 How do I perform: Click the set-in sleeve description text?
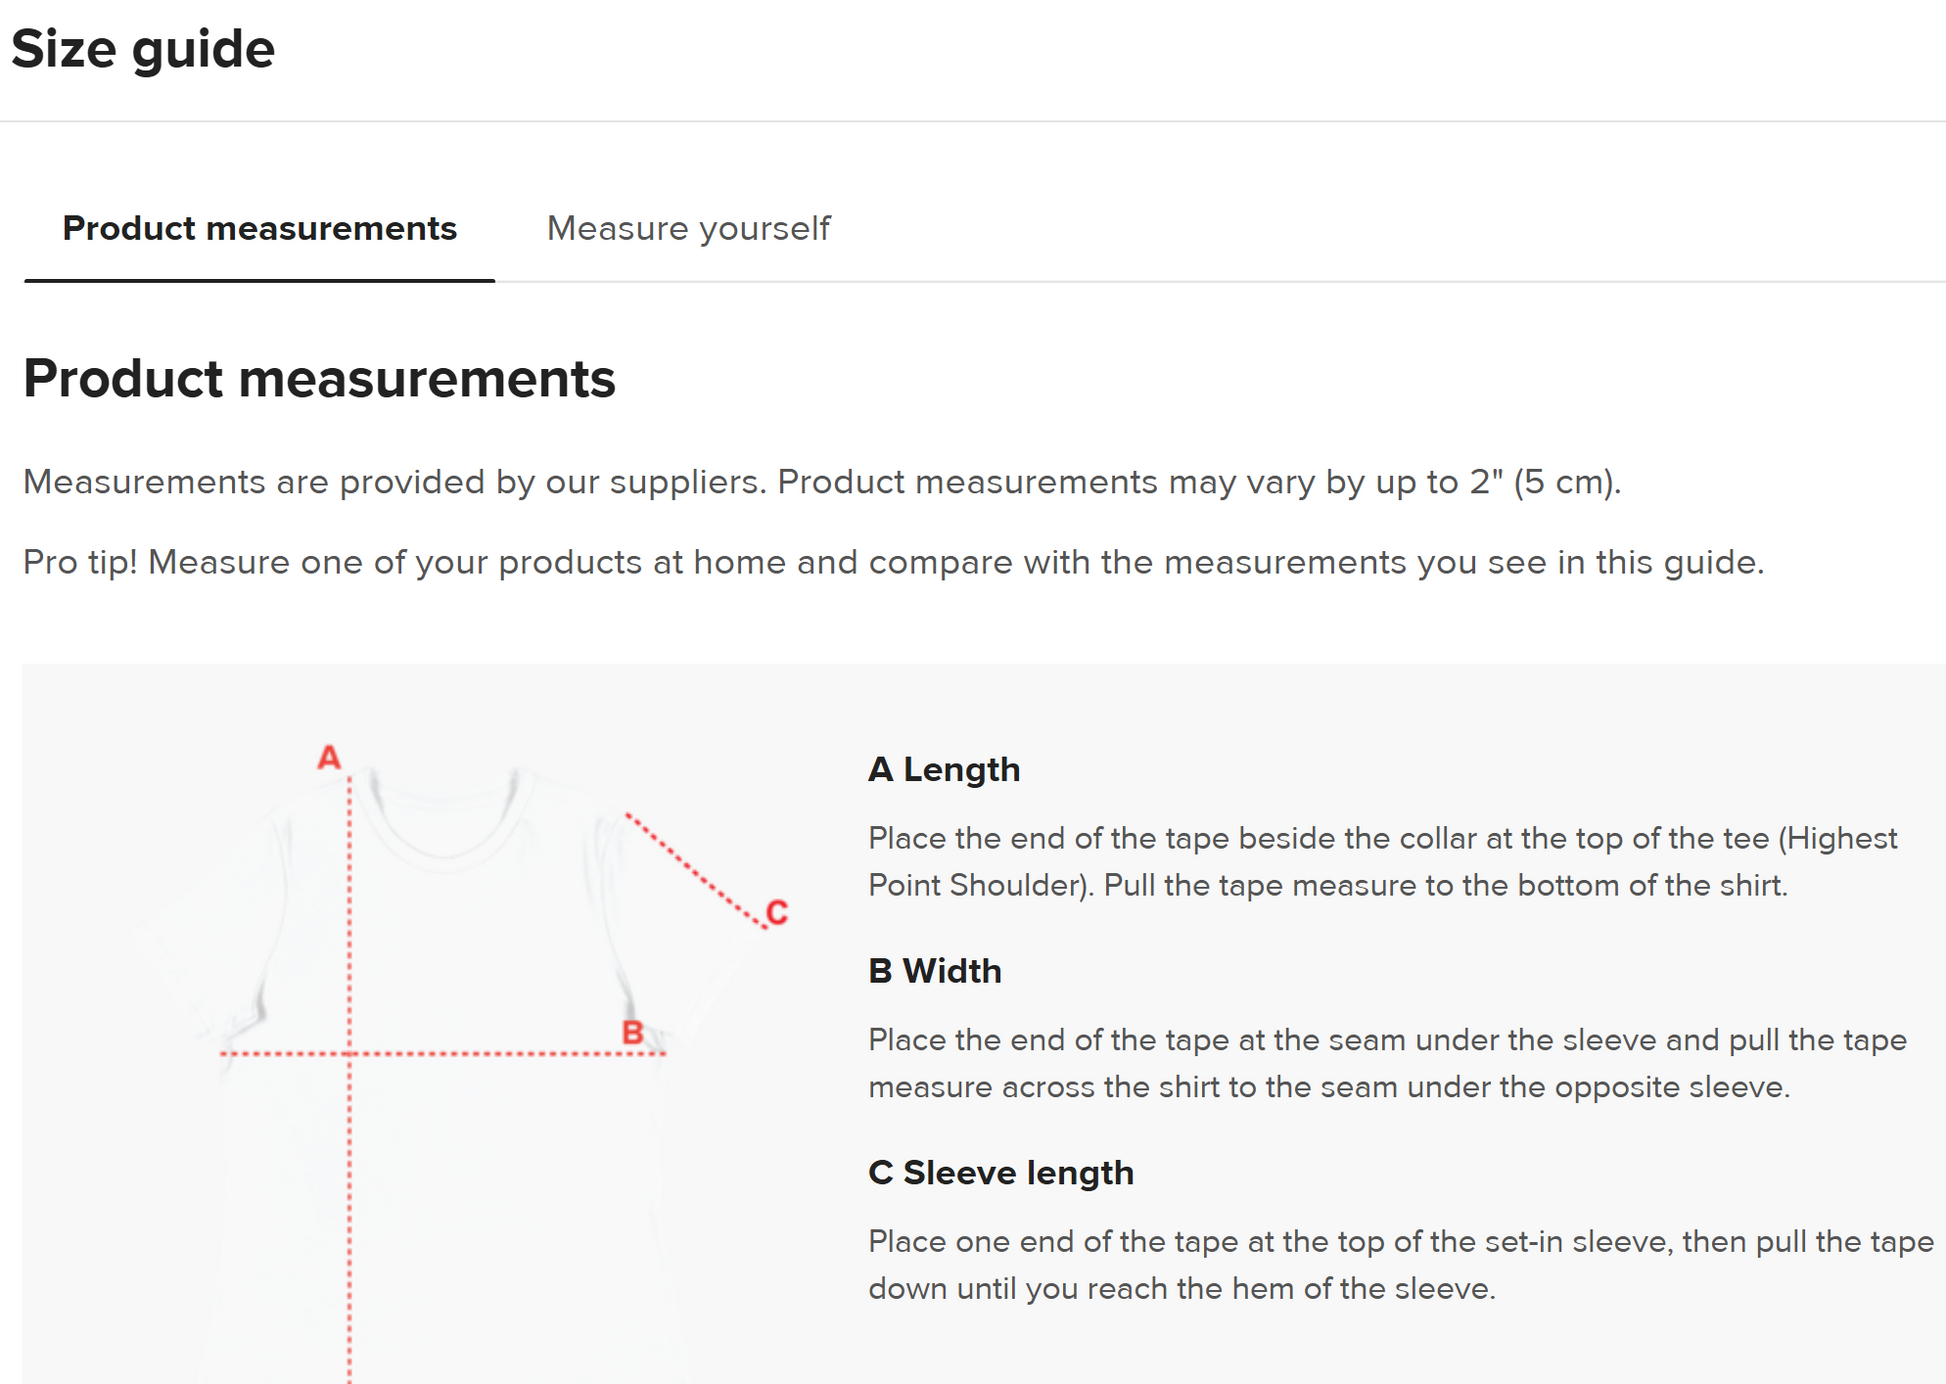[1400, 1265]
